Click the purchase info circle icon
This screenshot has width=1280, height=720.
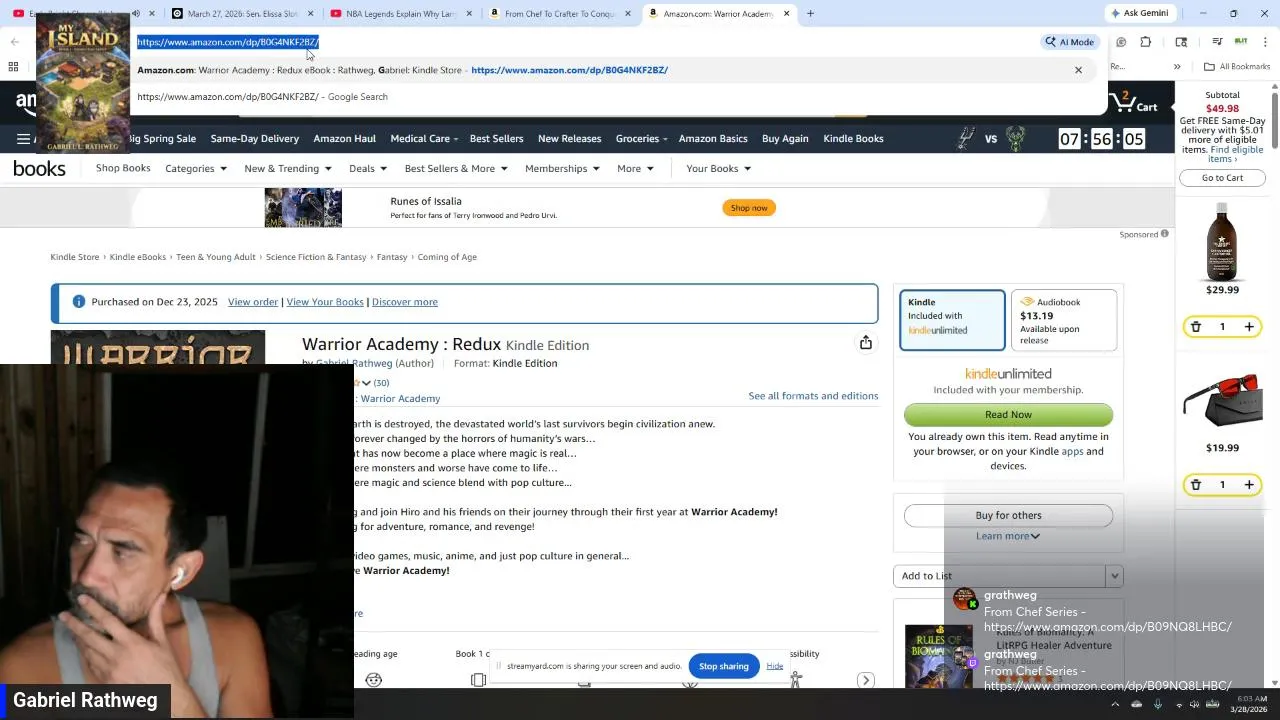click(79, 302)
